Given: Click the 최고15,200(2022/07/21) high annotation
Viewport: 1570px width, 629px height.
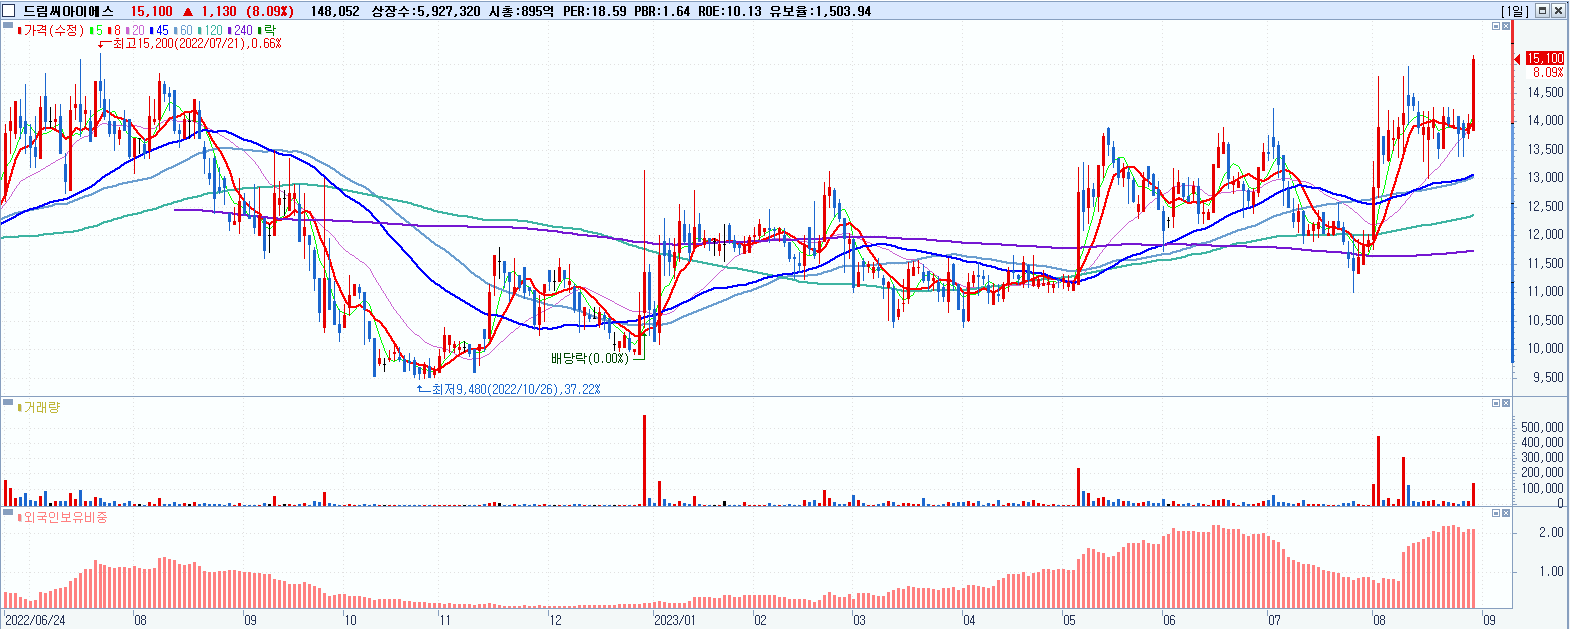Looking at the screenshot, I should coord(196,44).
